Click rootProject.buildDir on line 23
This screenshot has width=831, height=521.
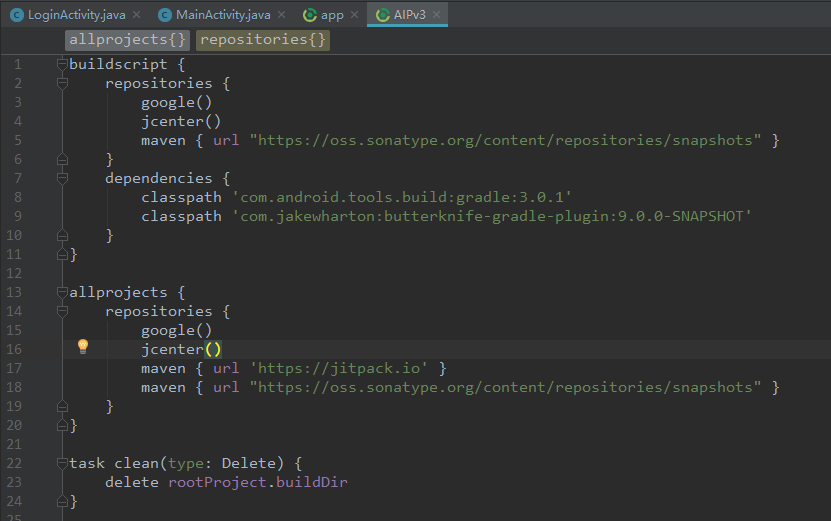[258, 482]
